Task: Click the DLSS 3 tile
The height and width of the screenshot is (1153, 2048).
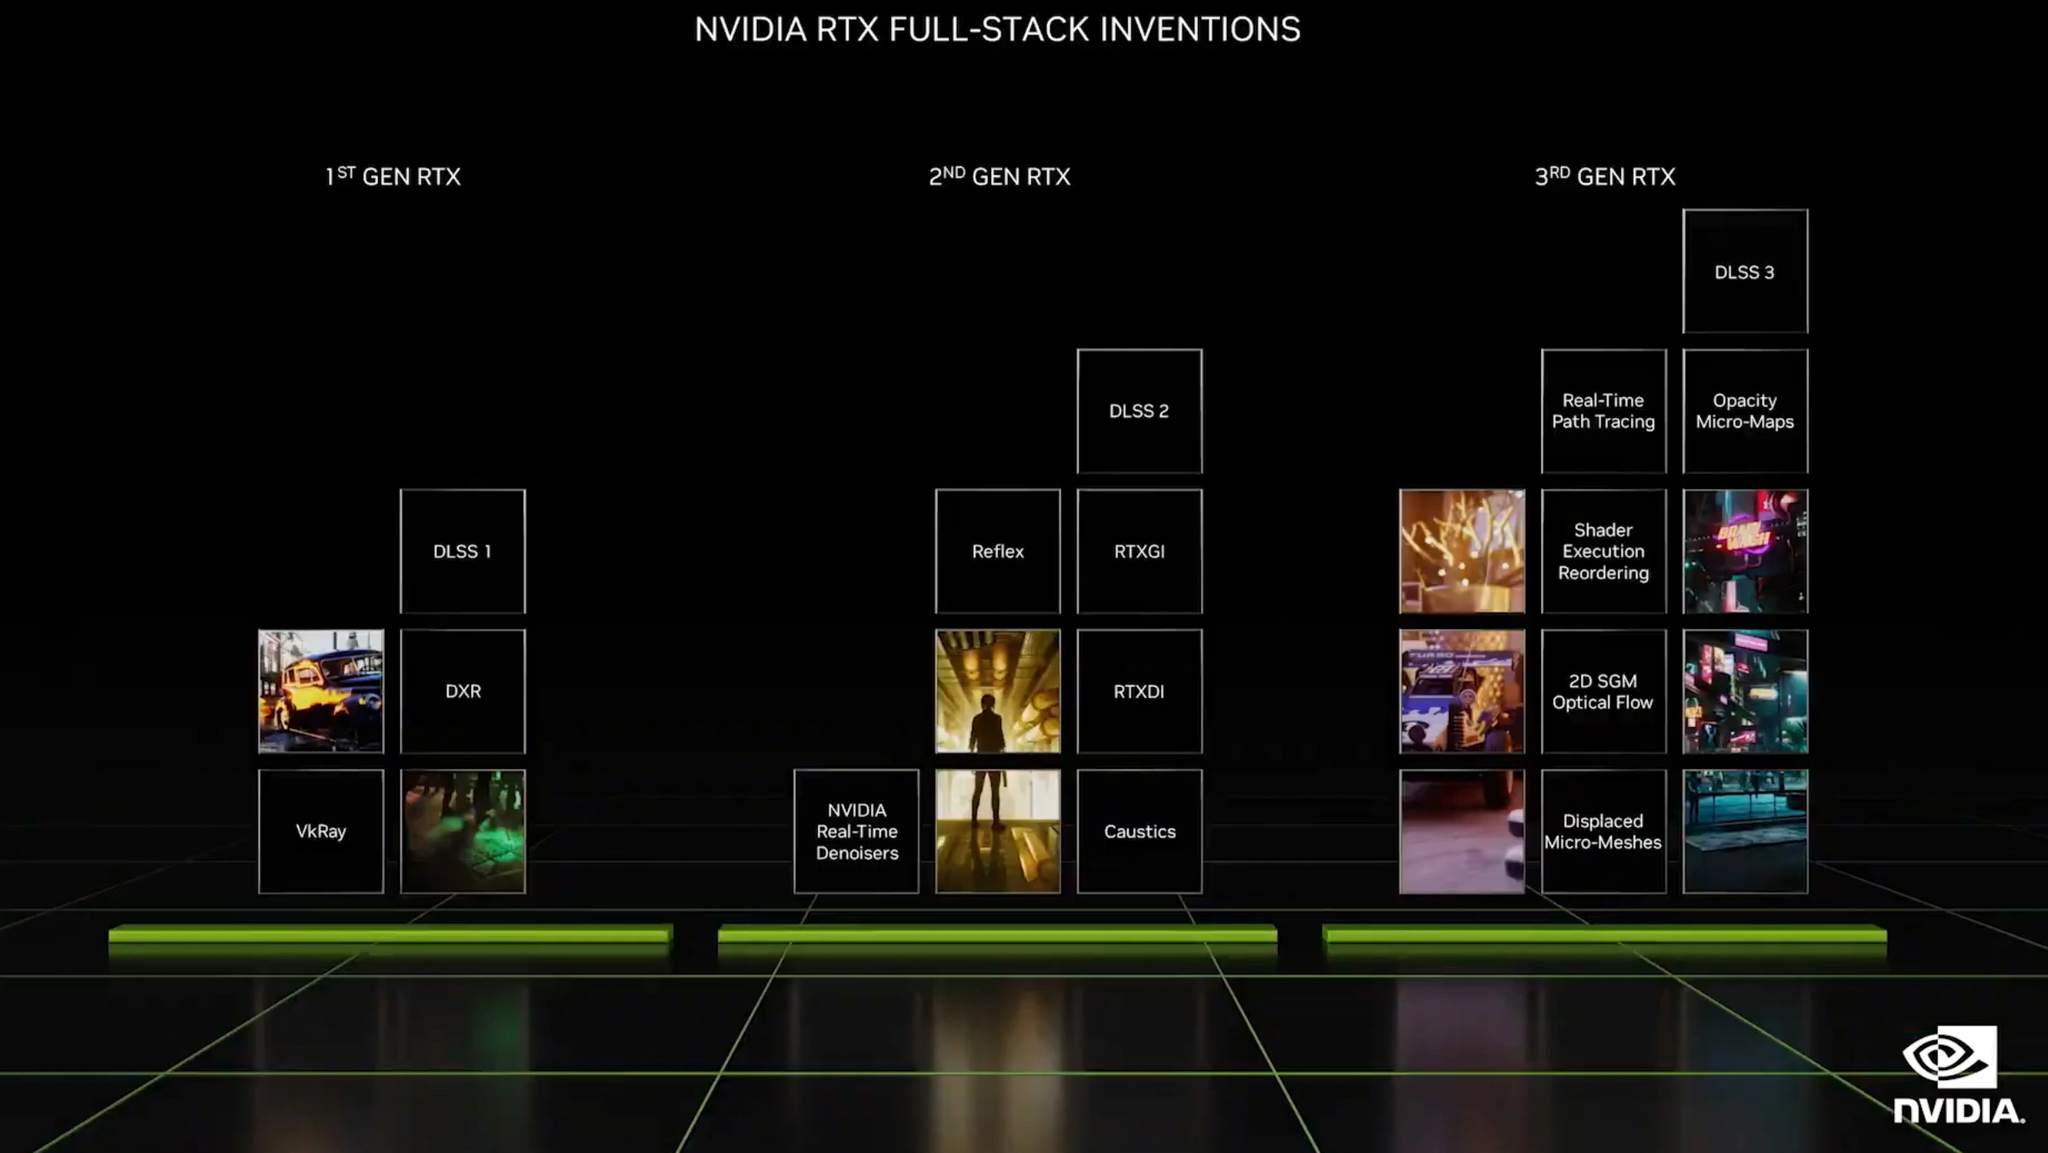Action: [x=1745, y=271]
